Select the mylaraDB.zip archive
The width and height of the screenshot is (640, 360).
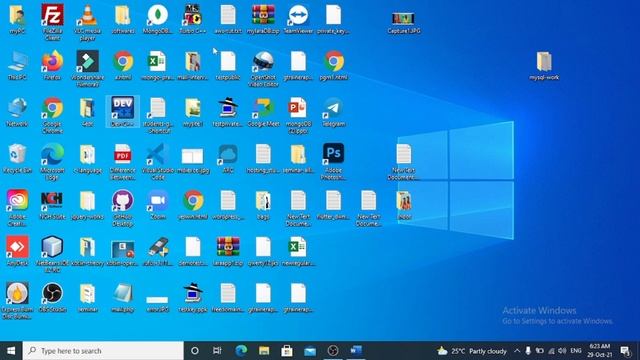tap(263, 16)
